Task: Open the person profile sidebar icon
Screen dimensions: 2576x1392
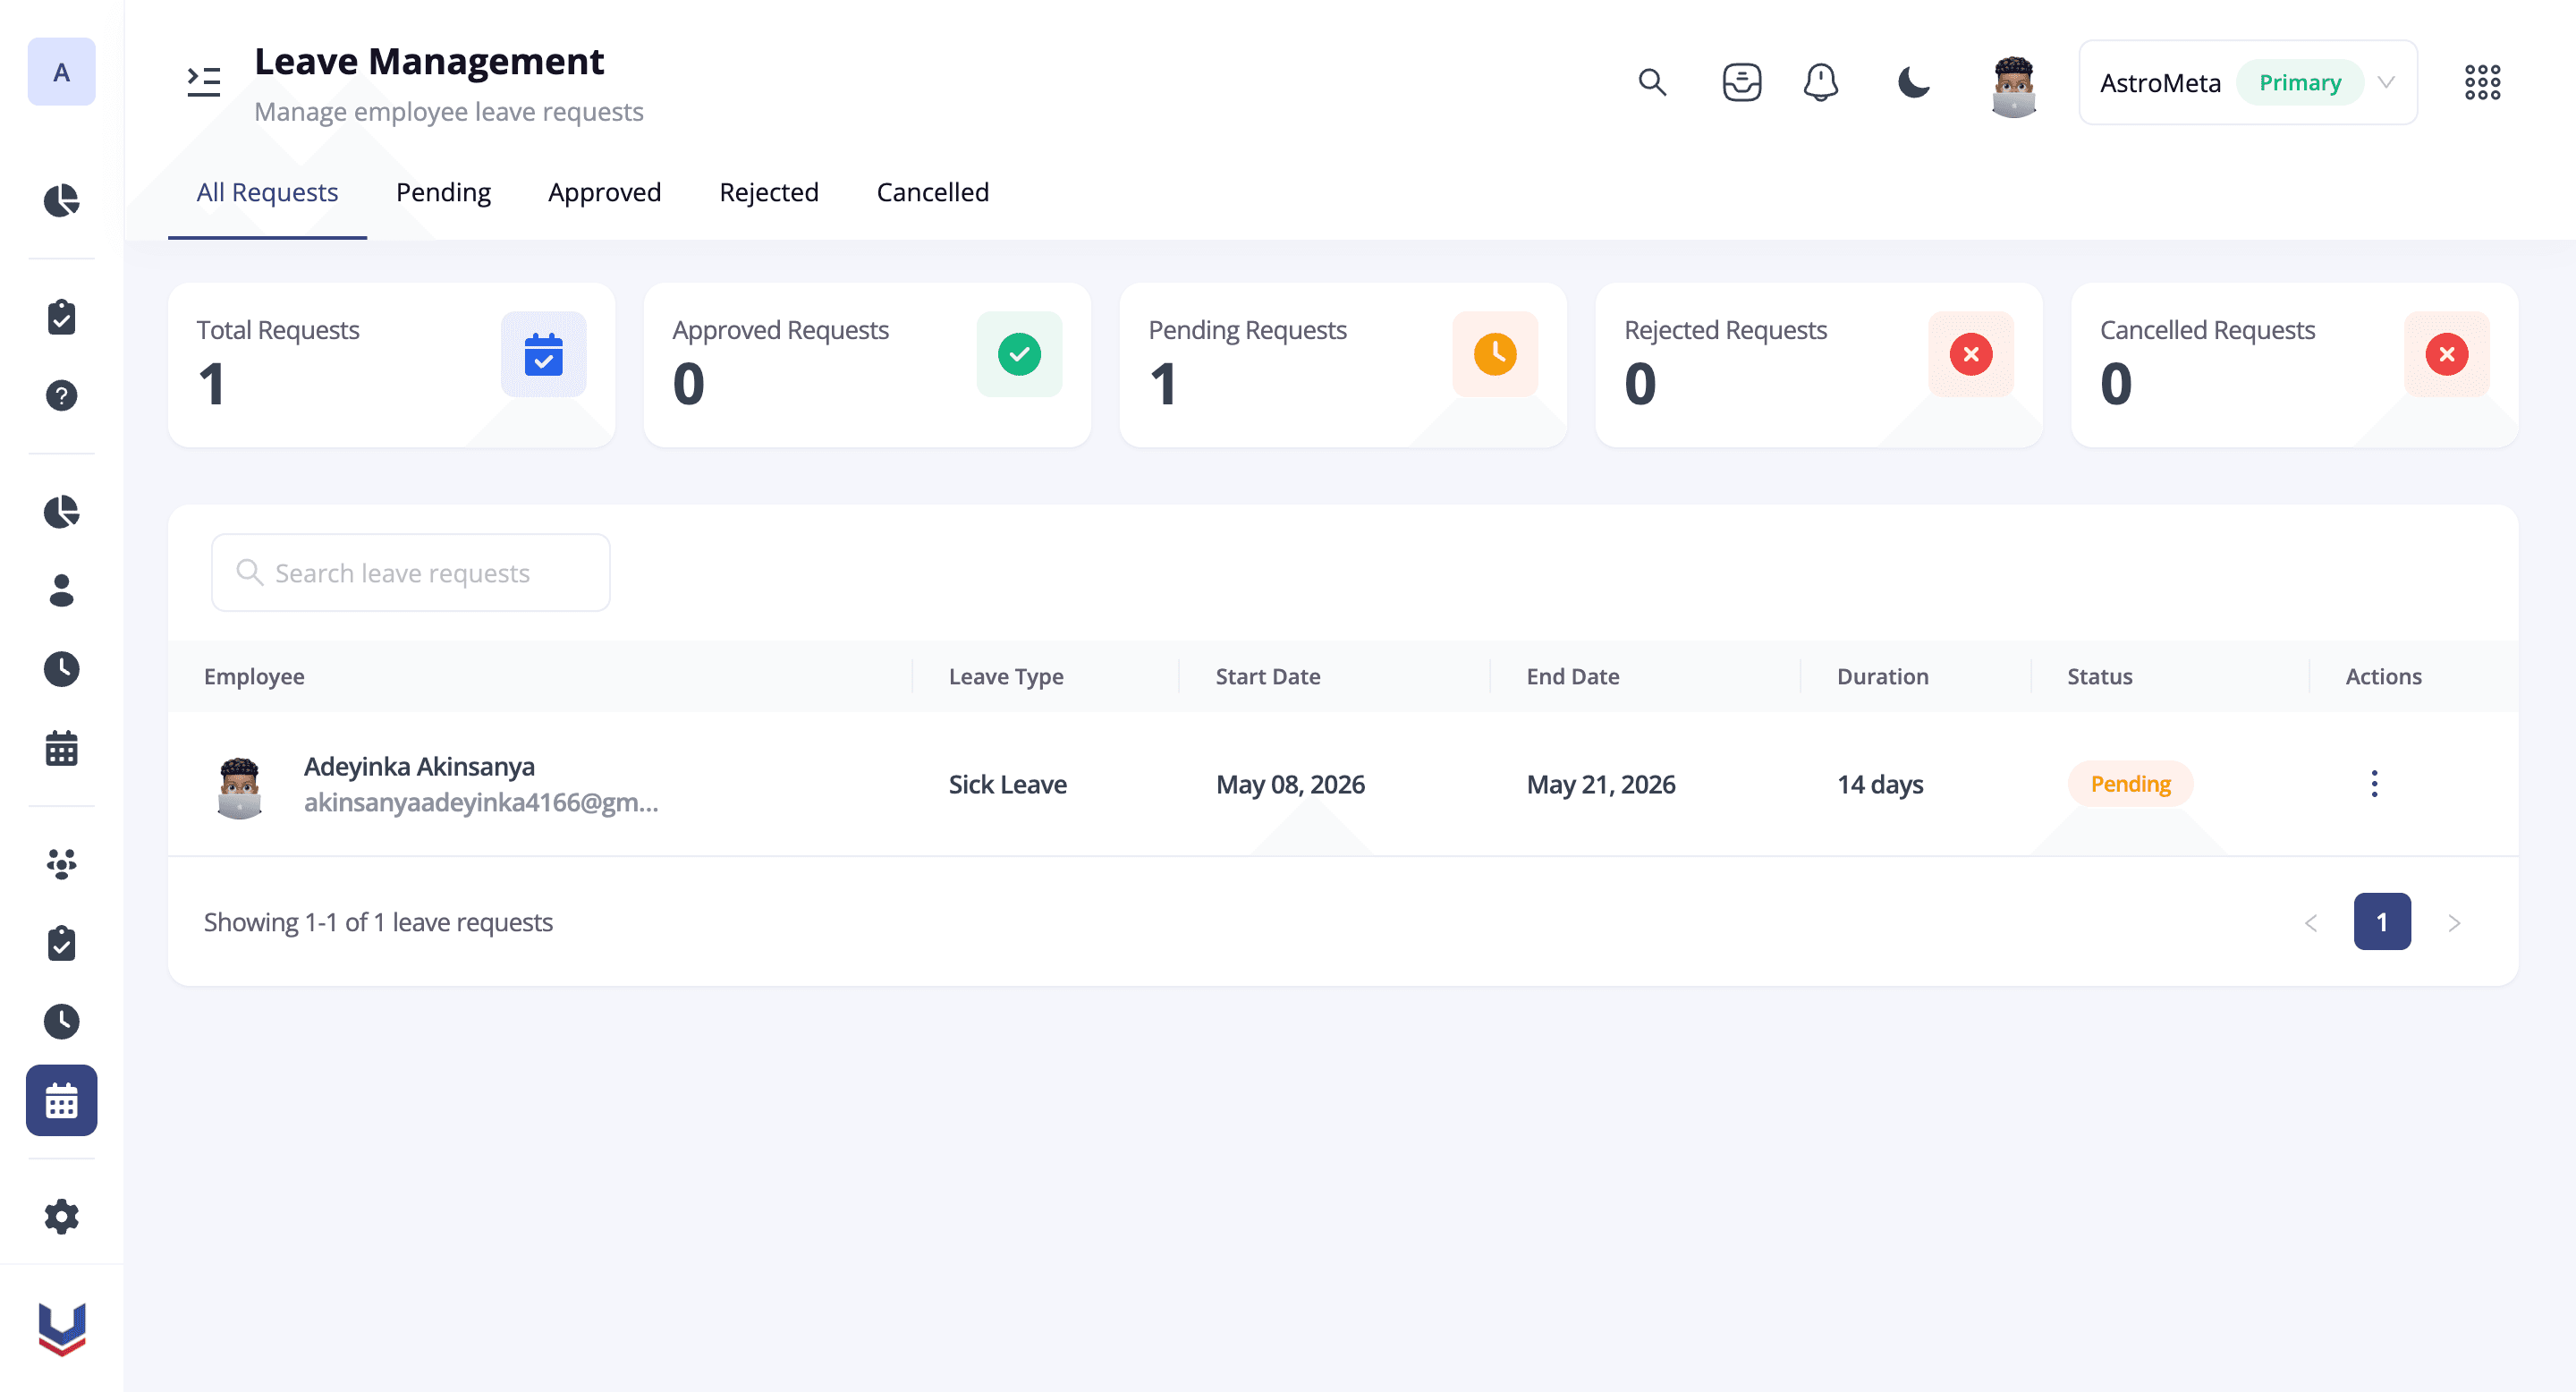Action: point(61,590)
